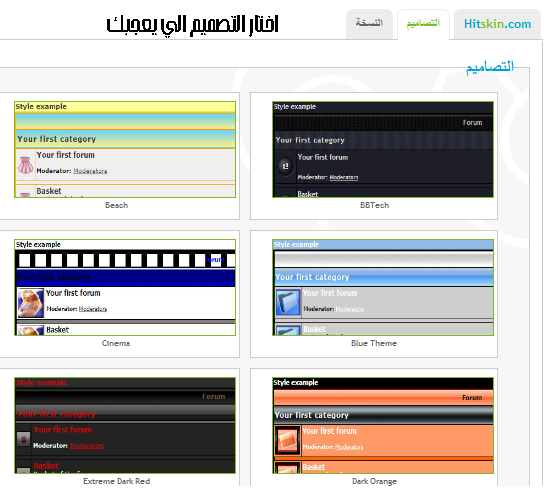Pick the Extreme Dark Red preview
548x491 pixels.
tap(125, 425)
